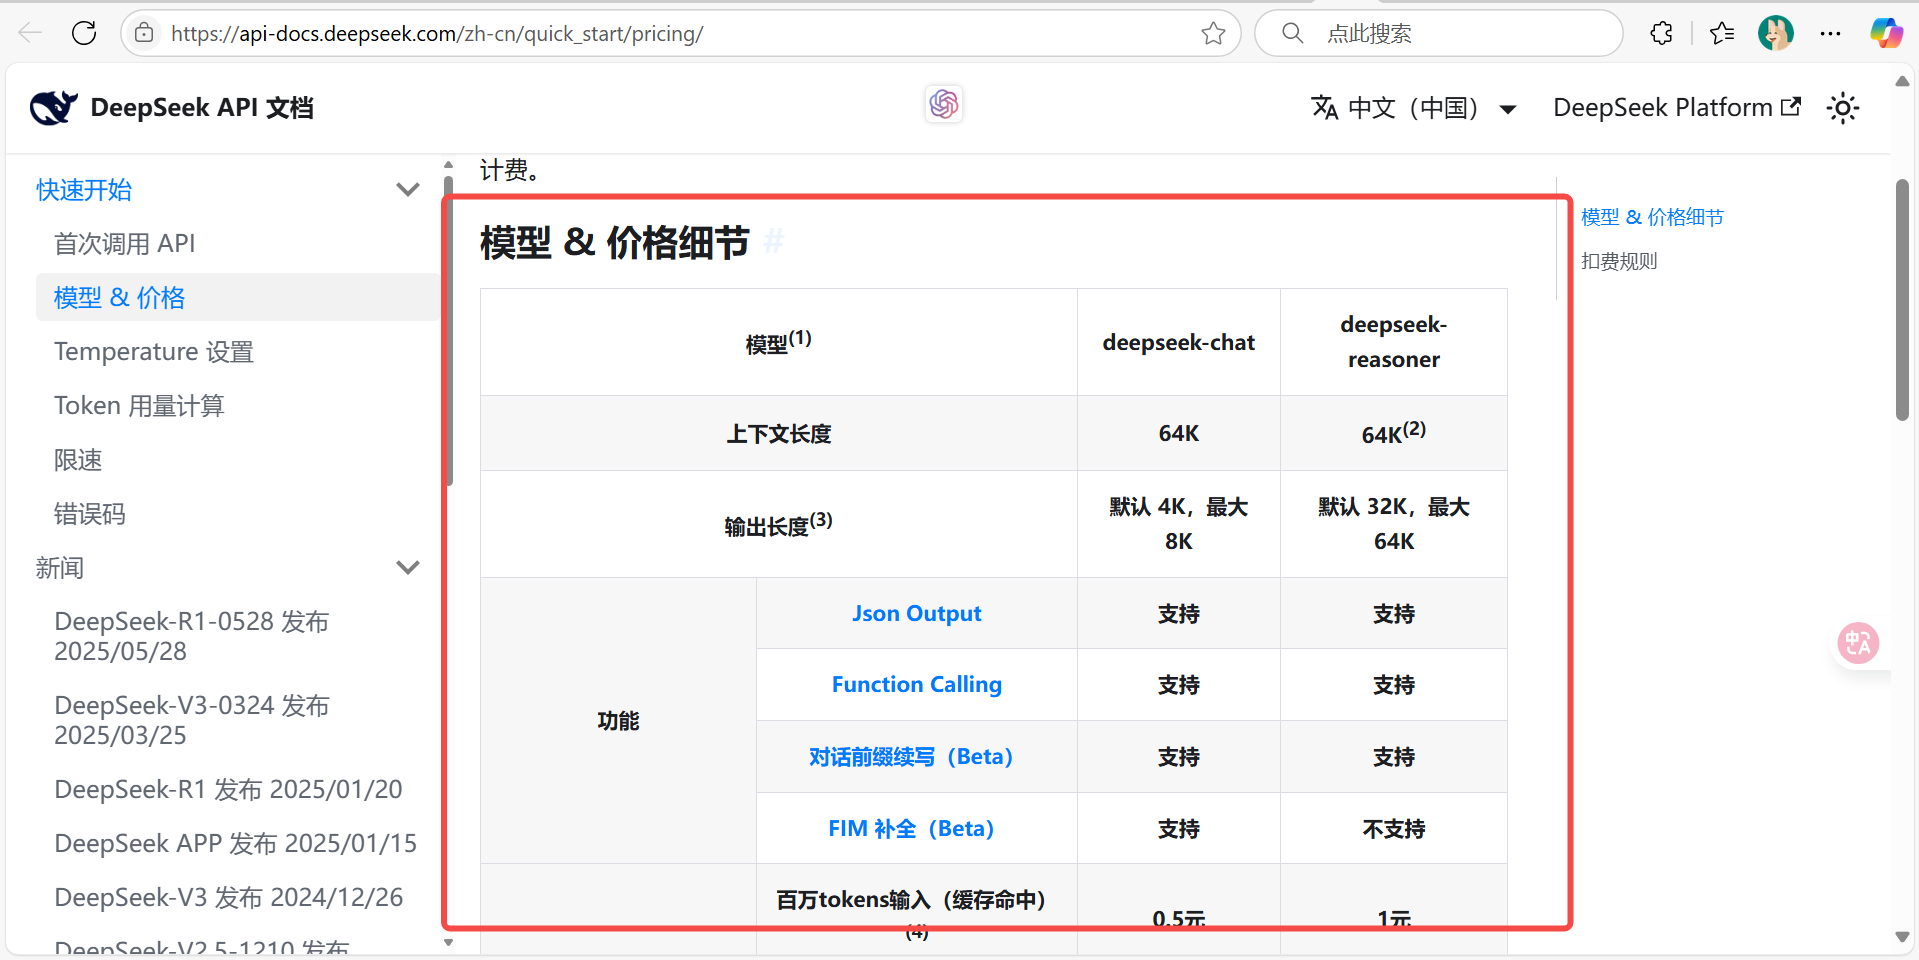Image resolution: width=1919 pixels, height=960 pixels.
Task: Click the site lock icon in address bar
Action: pos(144,33)
